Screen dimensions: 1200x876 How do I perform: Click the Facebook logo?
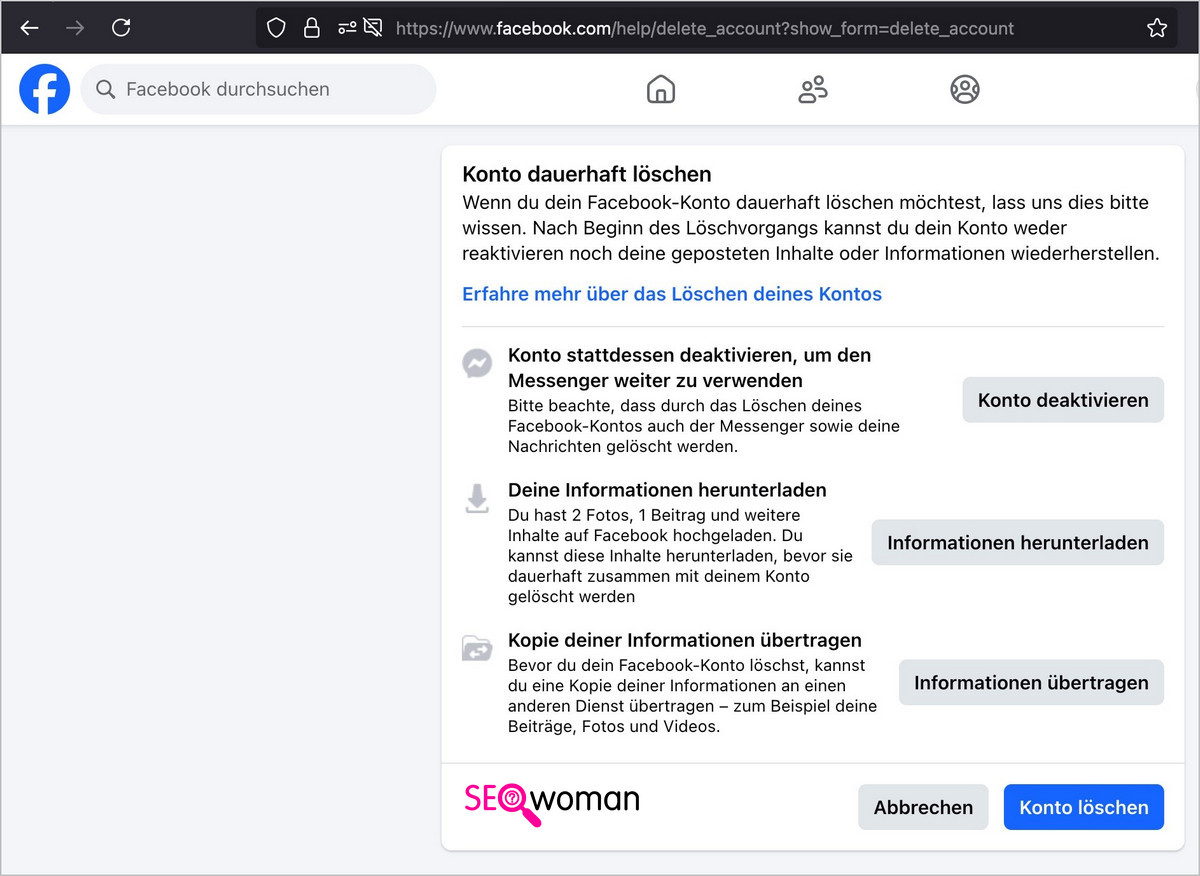pos(45,89)
